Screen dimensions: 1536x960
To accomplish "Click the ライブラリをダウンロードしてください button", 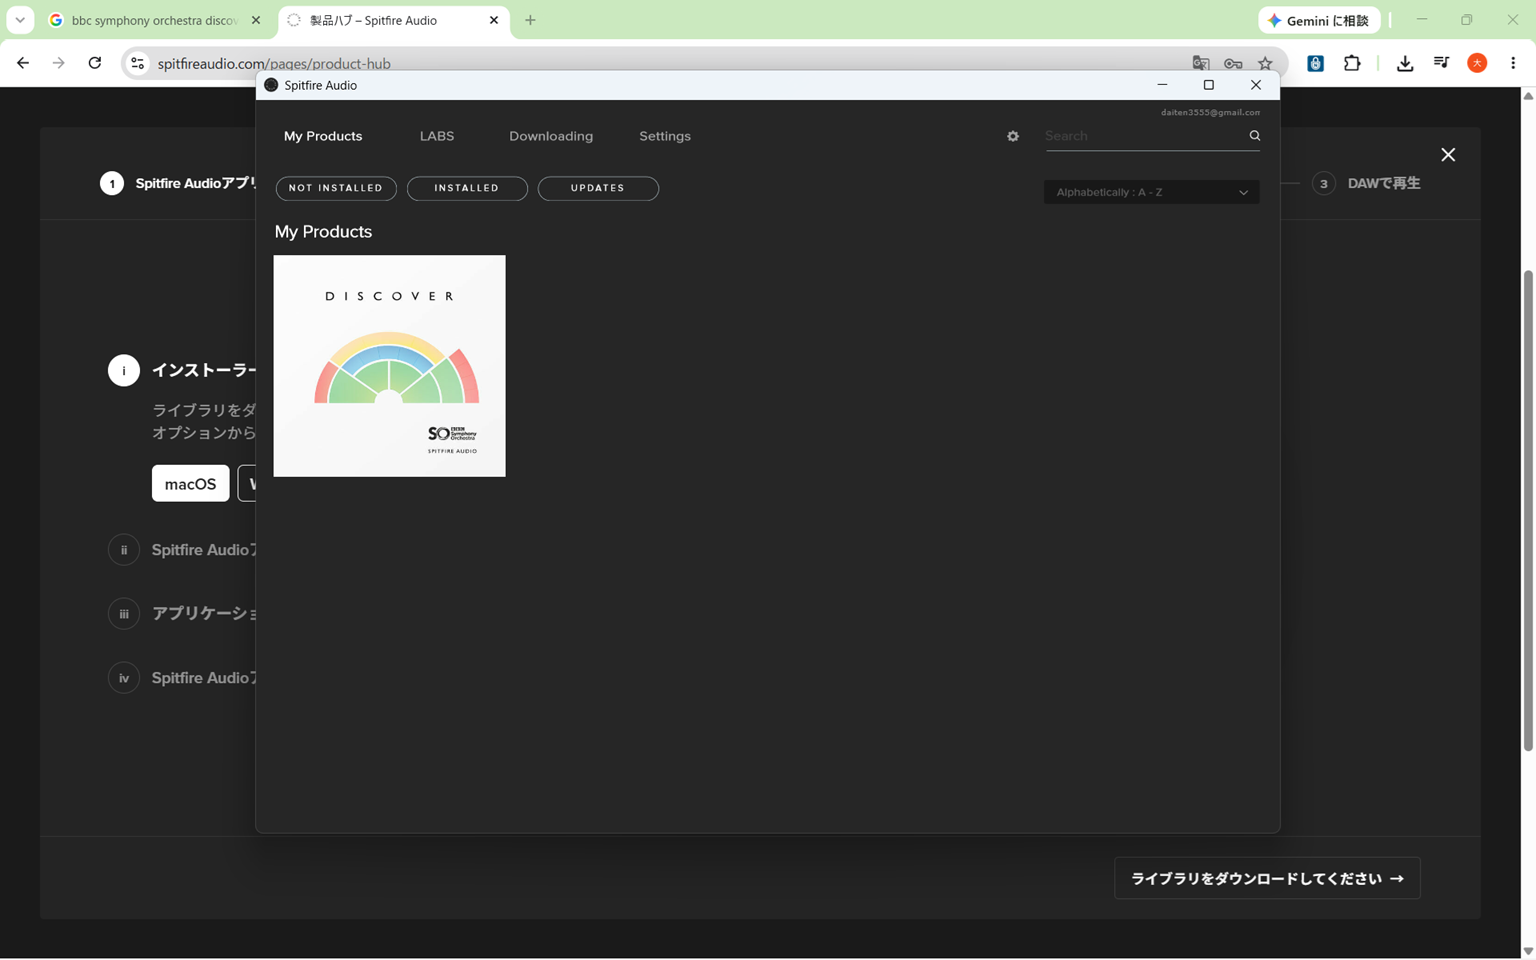I will (x=1267, y=878).
